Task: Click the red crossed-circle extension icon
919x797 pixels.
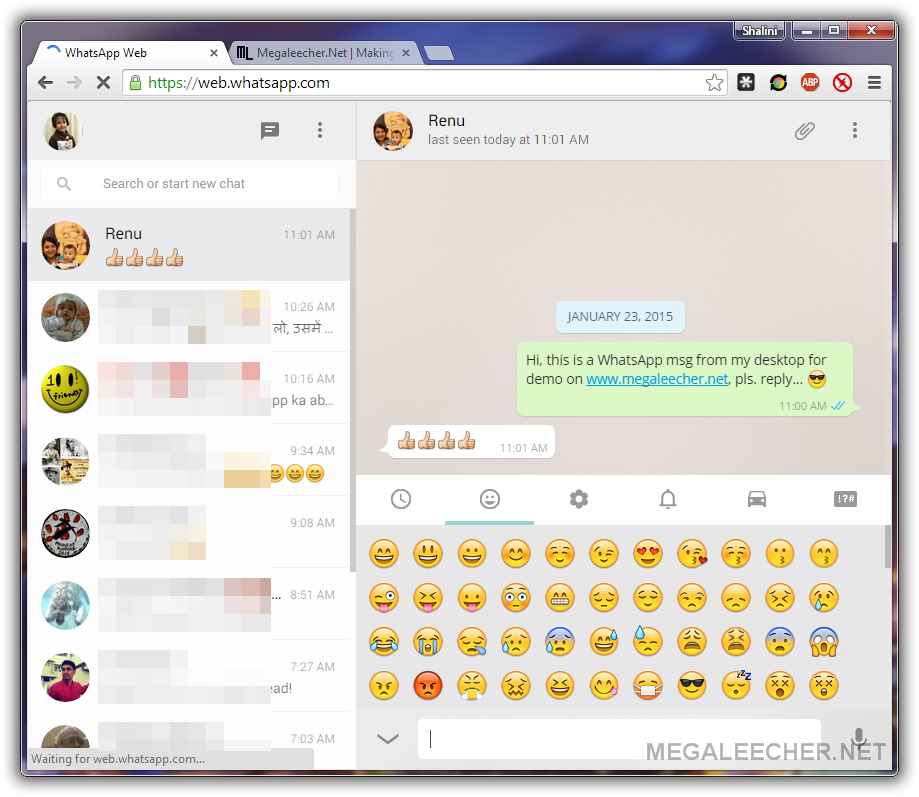Action: click(842, 83)
